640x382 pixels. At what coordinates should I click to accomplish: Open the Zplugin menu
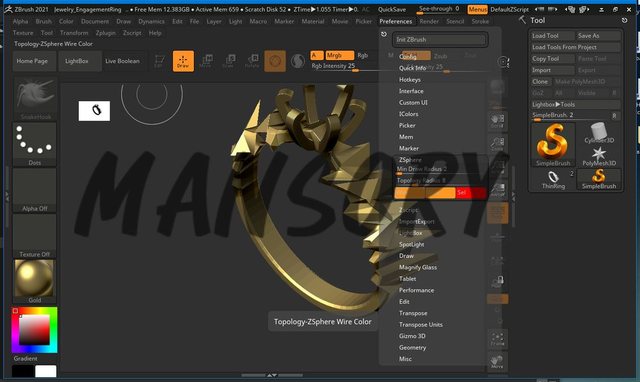click(105, 33)
